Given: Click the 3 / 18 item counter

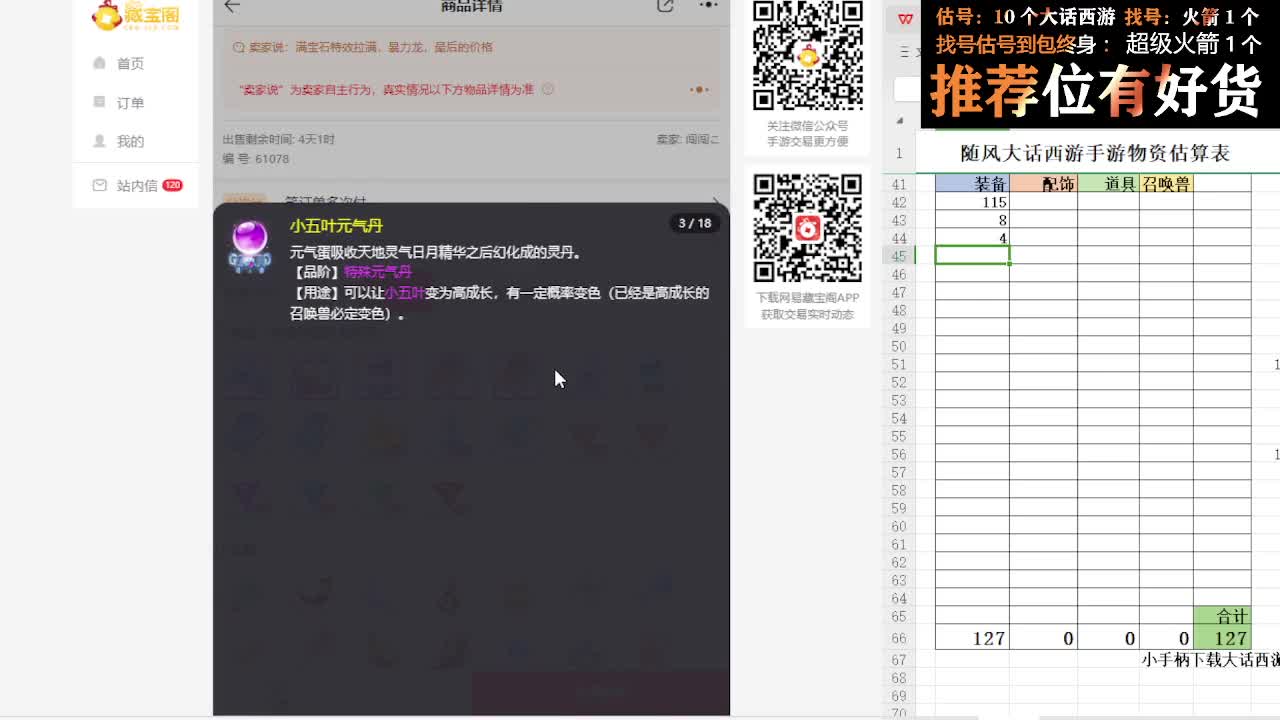Looking at the screenshot, I should pos(694,223).
